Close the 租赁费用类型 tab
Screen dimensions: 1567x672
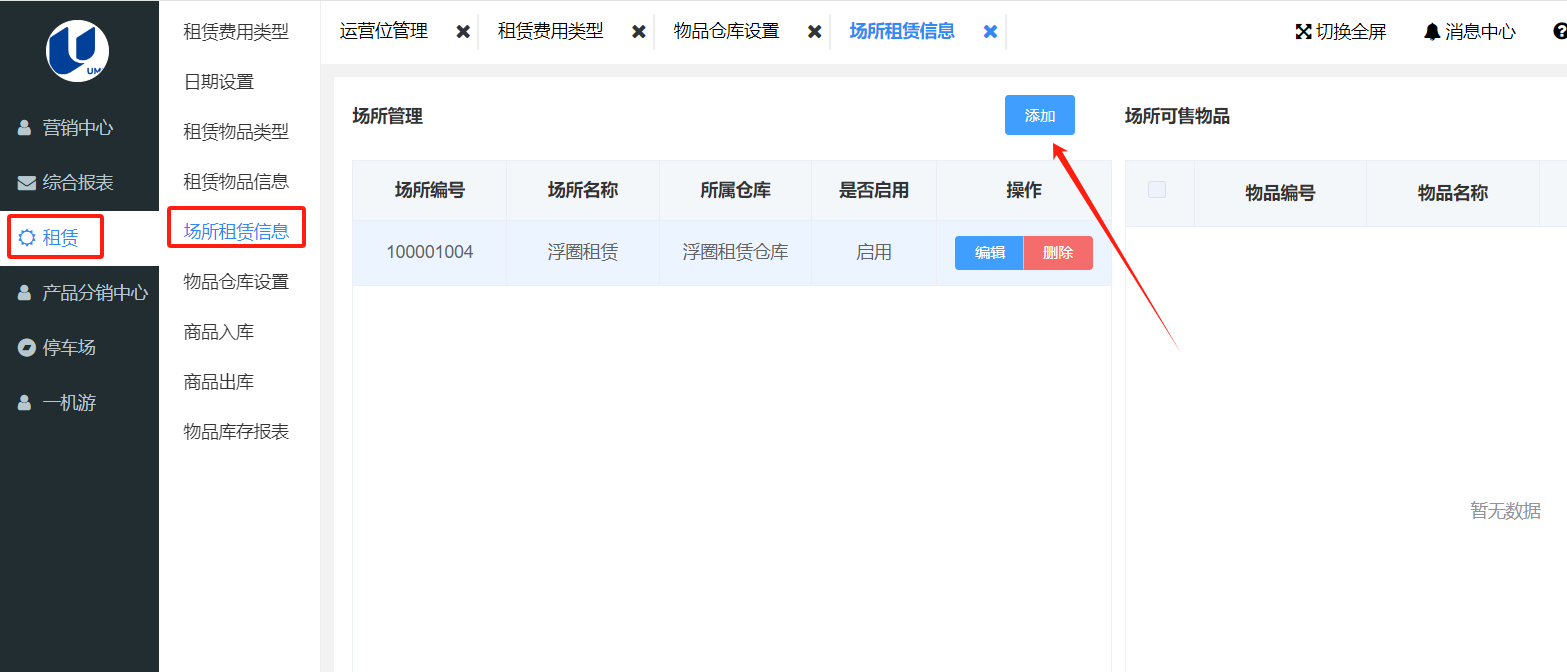[639, 32]
